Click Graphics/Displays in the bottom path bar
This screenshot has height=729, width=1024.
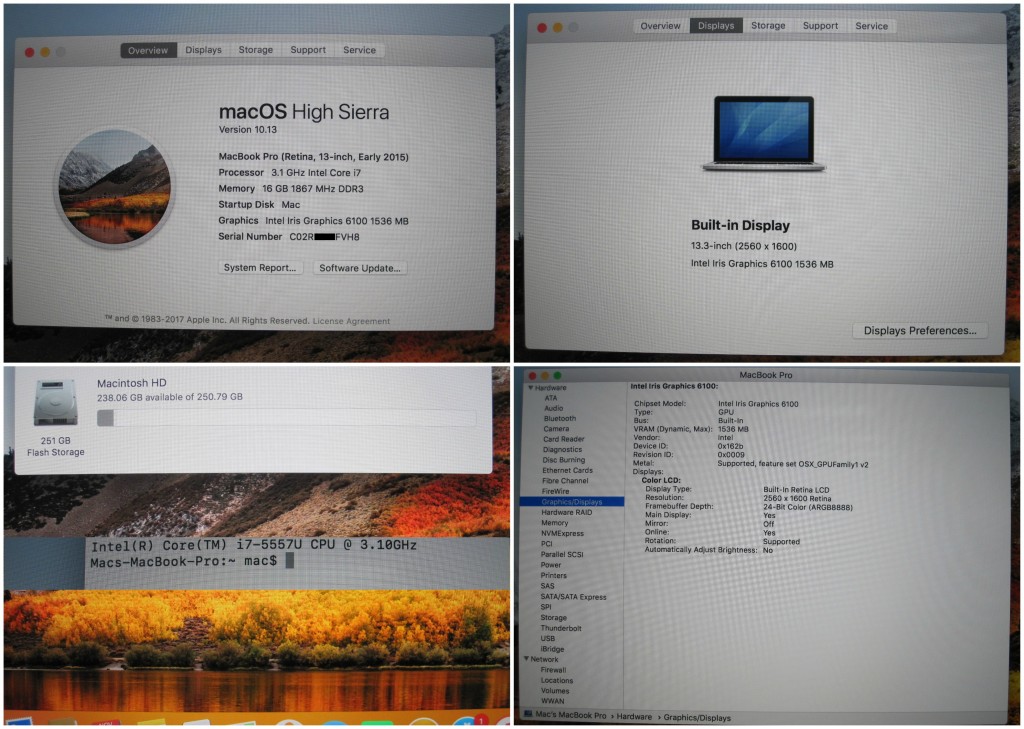697,718
